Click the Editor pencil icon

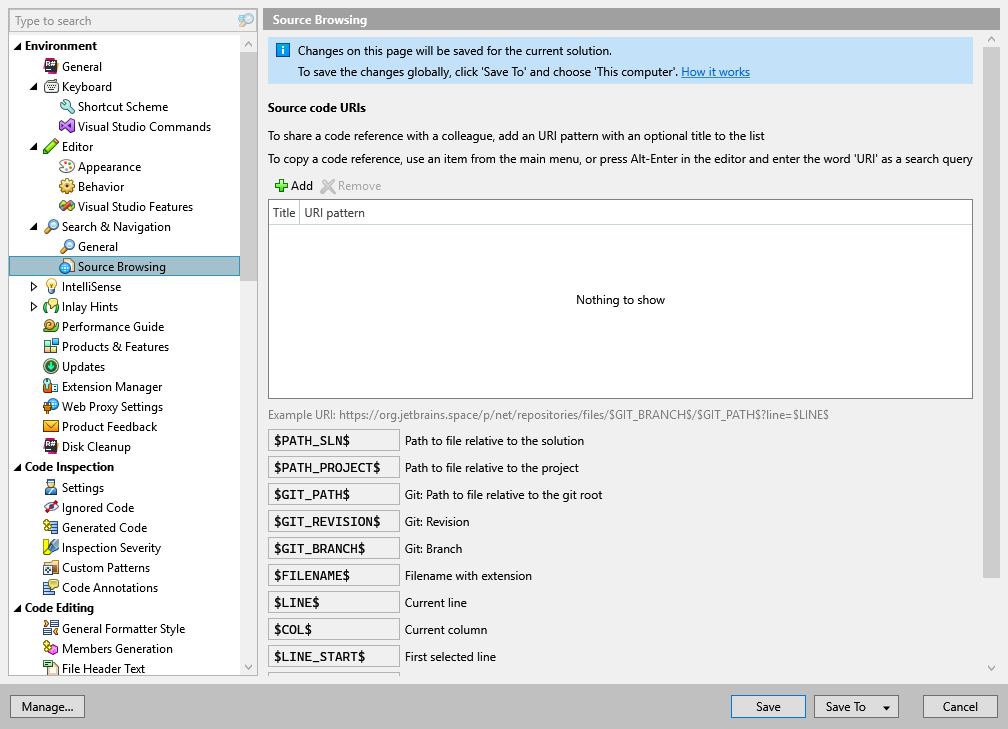pyautogui.click(x=51, y=147)
